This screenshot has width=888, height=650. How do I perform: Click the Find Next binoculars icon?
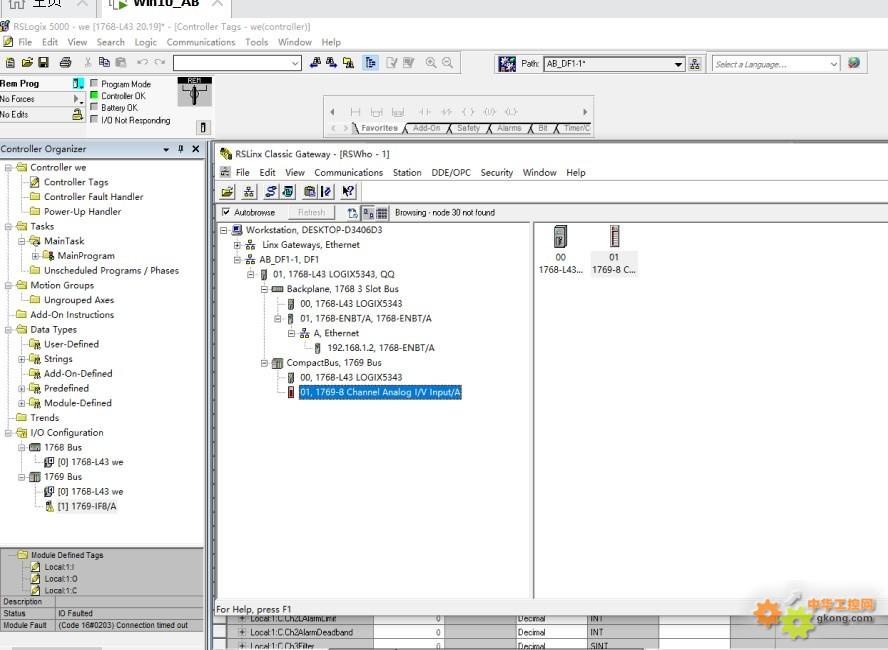click(x=331, y=63)
